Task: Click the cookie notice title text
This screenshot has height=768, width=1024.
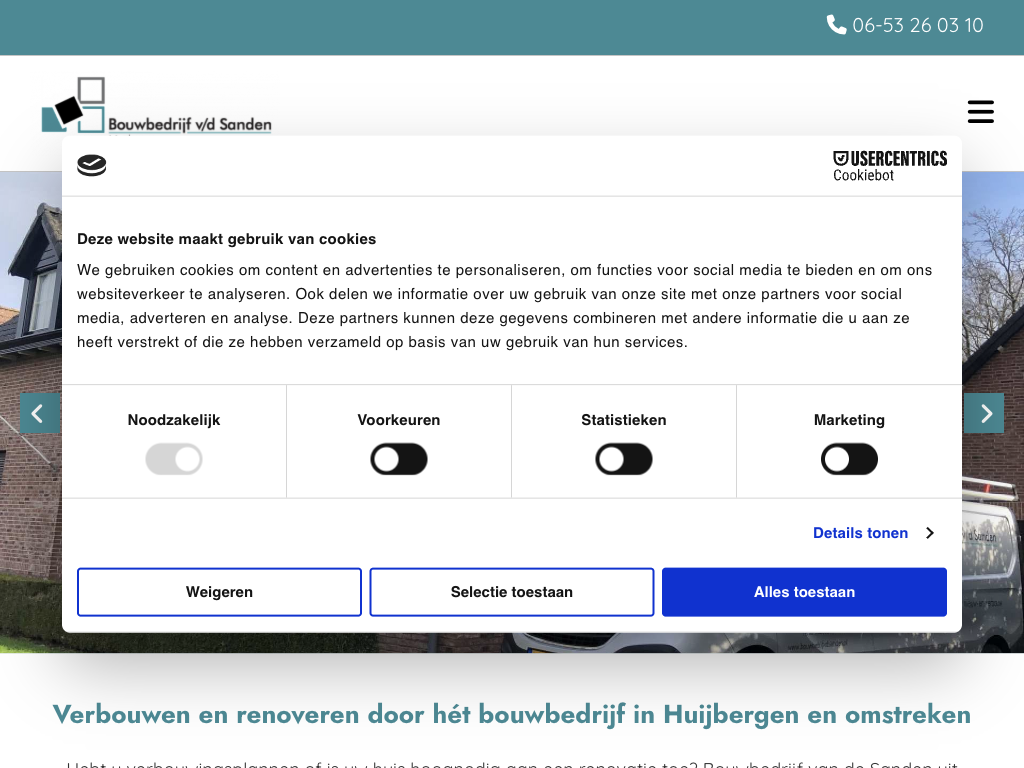Action: [227, 239]
